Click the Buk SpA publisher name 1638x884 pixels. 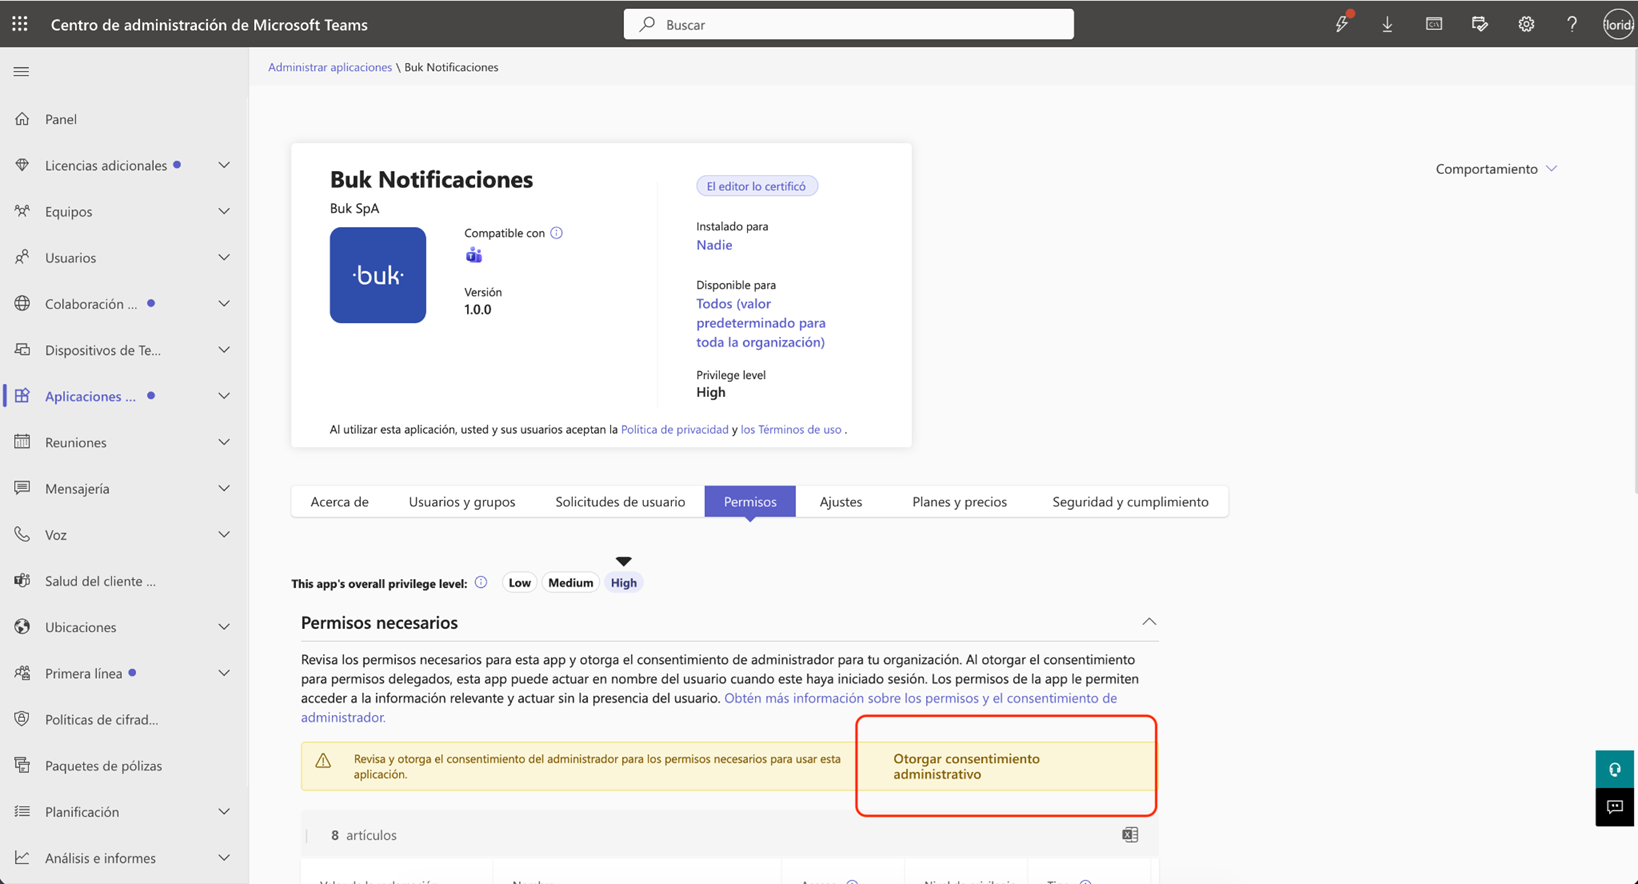click(x=355, y=209)
